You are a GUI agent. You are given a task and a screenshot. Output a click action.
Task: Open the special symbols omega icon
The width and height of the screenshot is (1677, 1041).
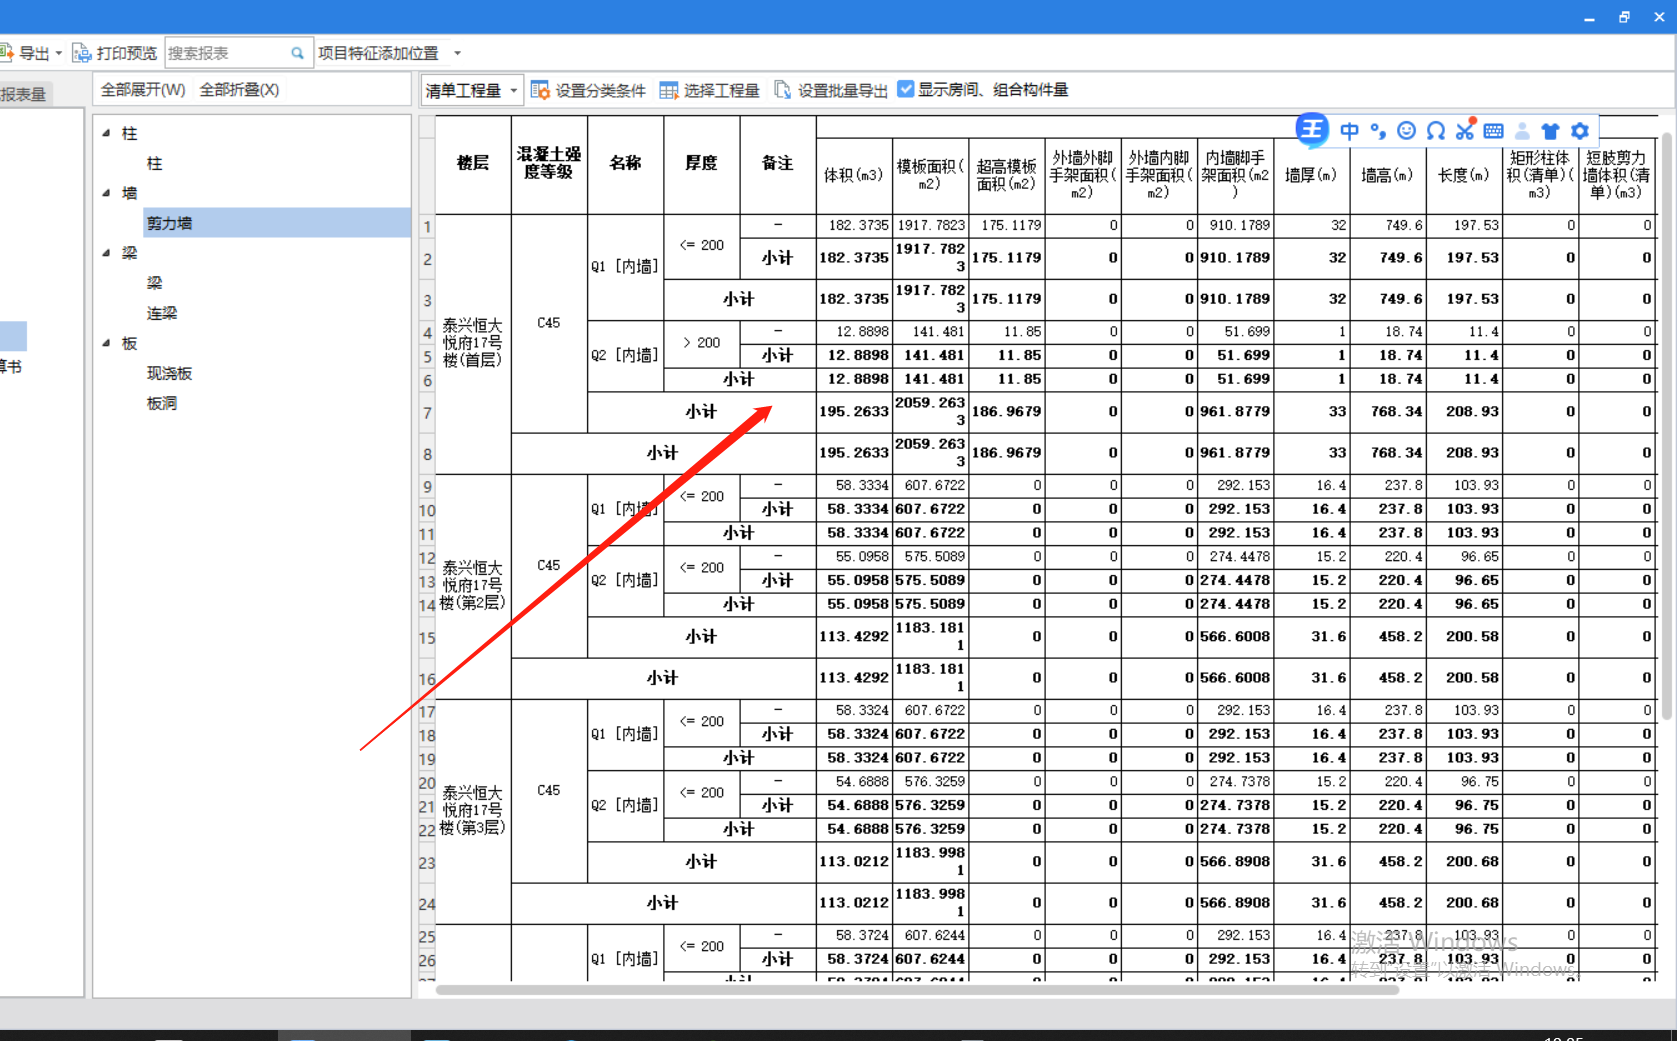click(x=1435, y=131)
